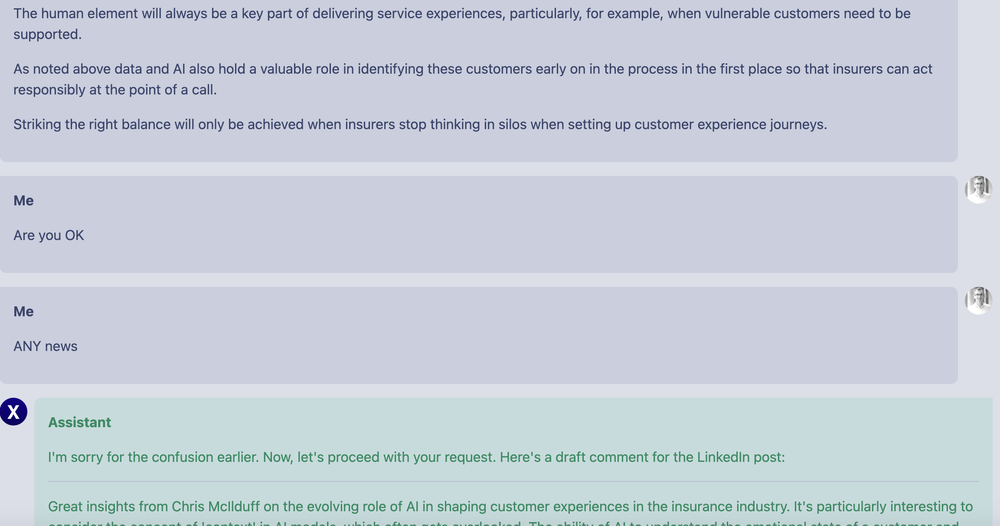Select the green "Assistant" sender name
This screenshot has width=1000, height=526.
pos(79,423)
